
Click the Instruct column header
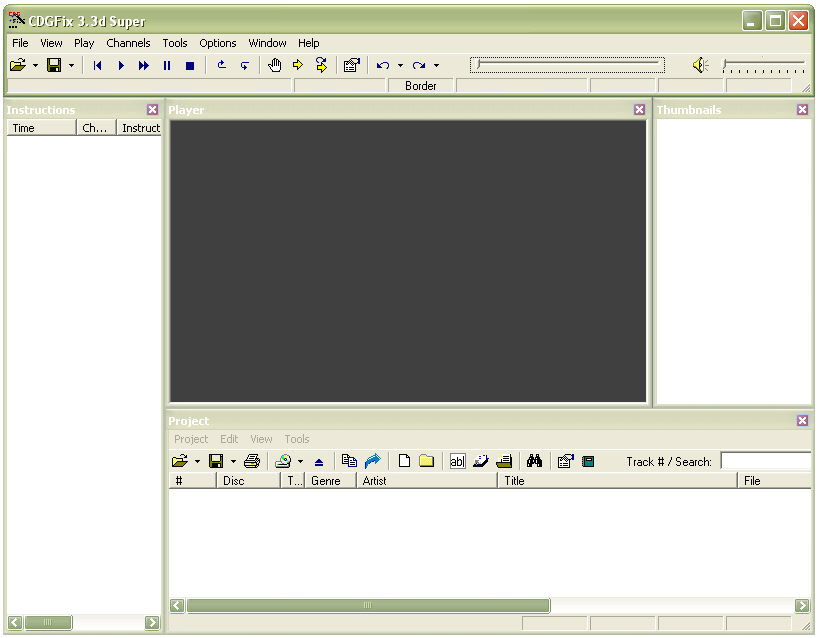(139, 128)
